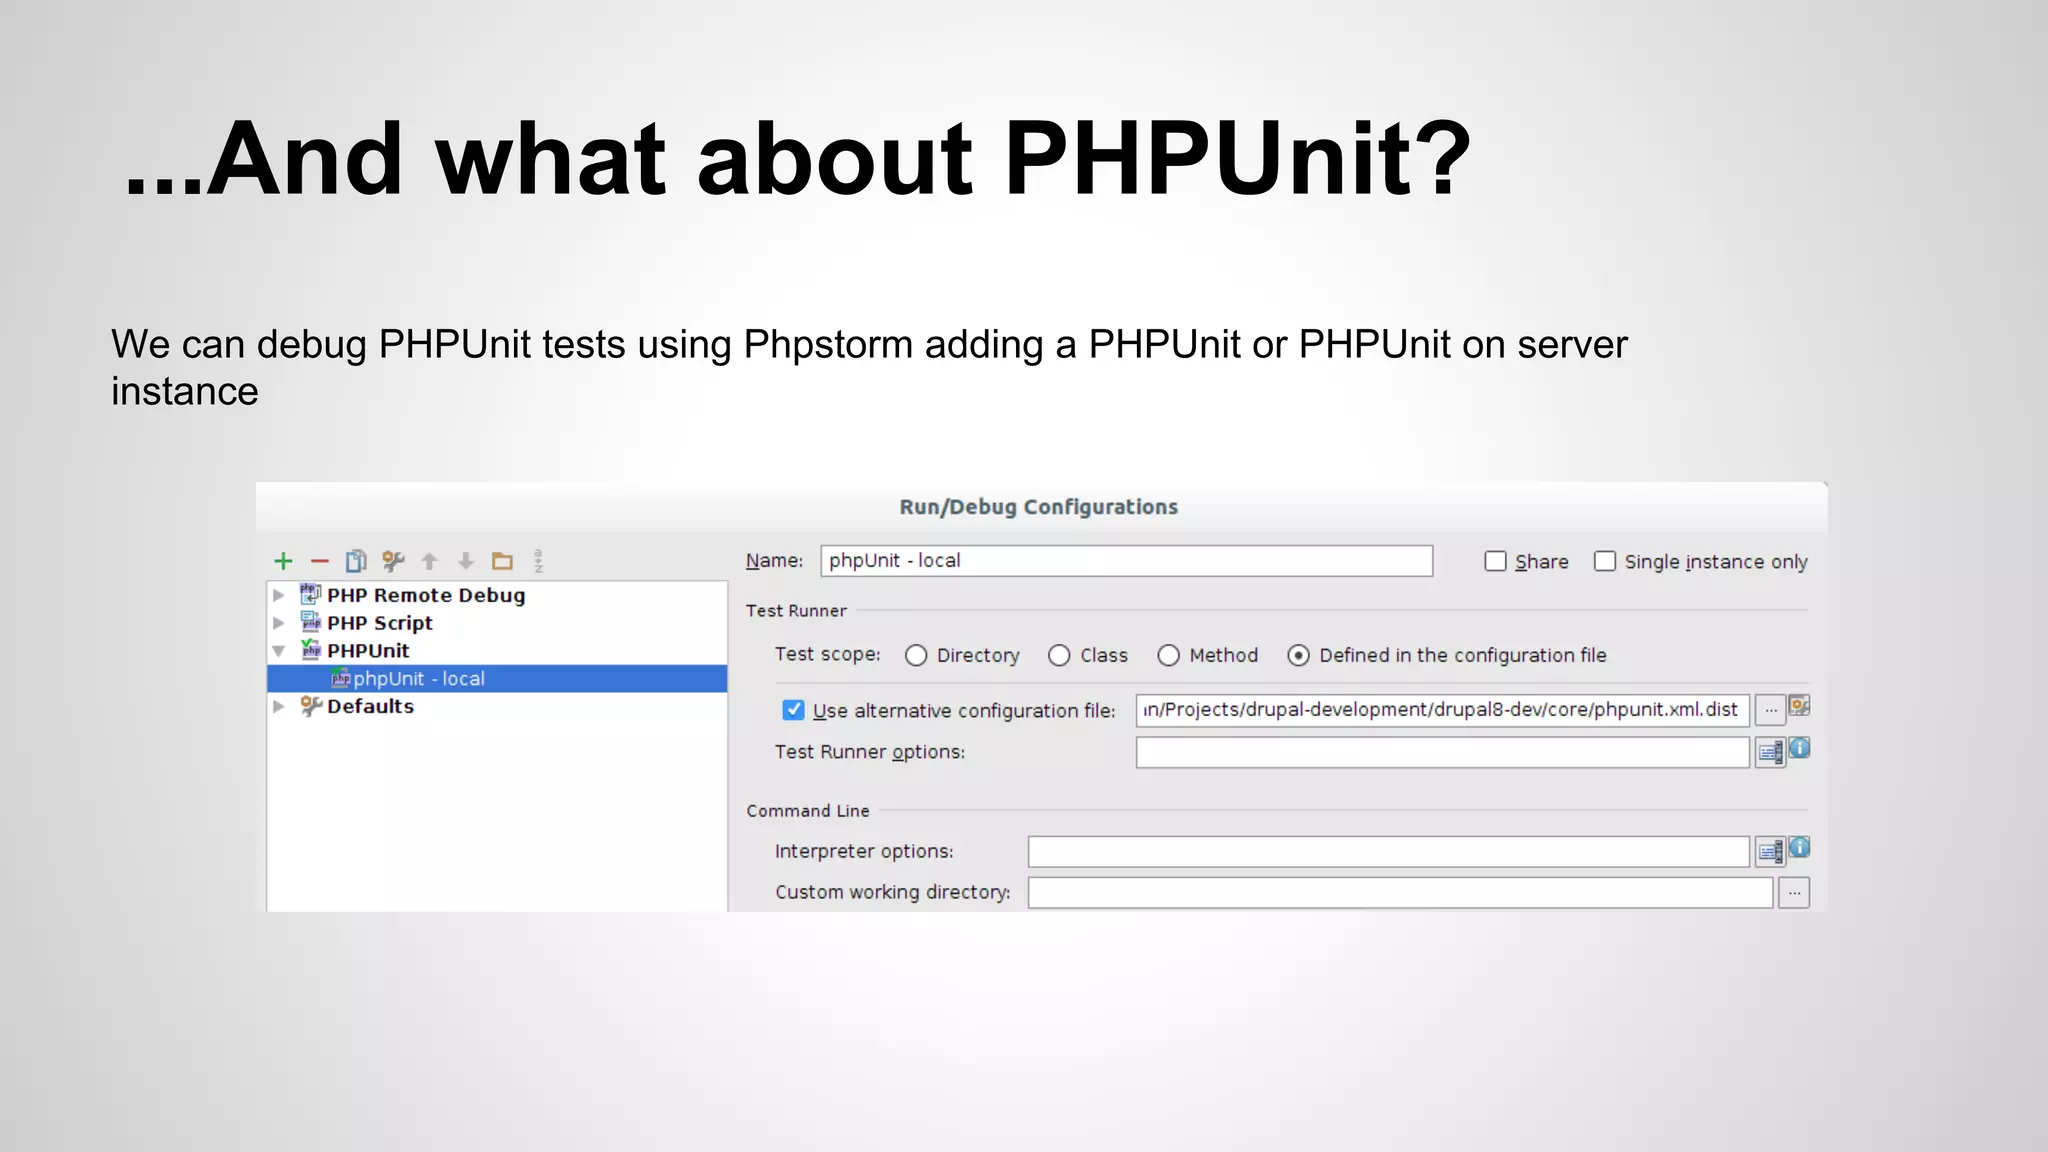Enable the Share checkbox
Viewport: 2048px width, 1152px height.
[x=1495, y=561]
